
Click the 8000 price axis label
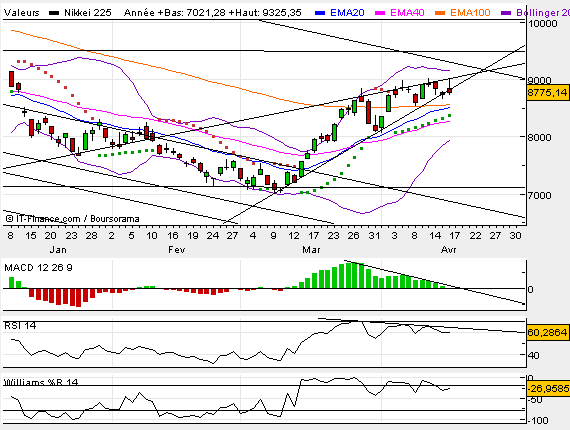point(540,137)
